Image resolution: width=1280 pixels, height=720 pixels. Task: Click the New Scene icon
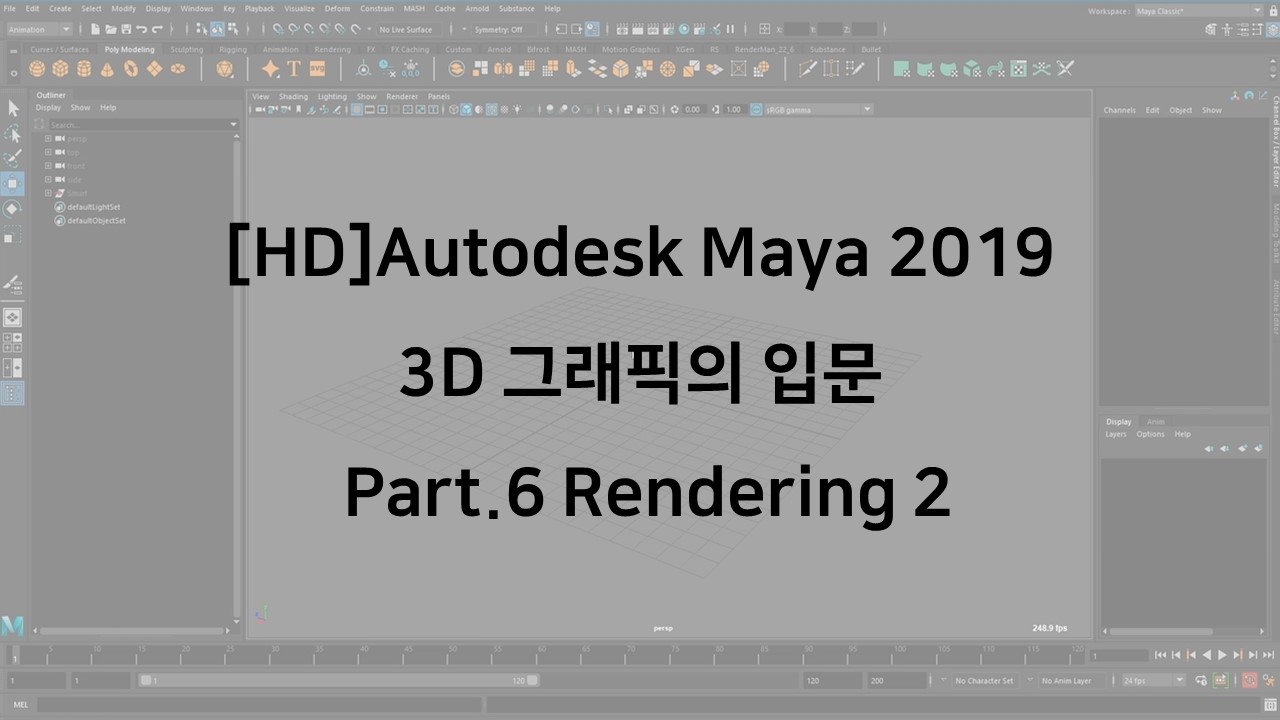pyautogui.click(x=97, y=29)
